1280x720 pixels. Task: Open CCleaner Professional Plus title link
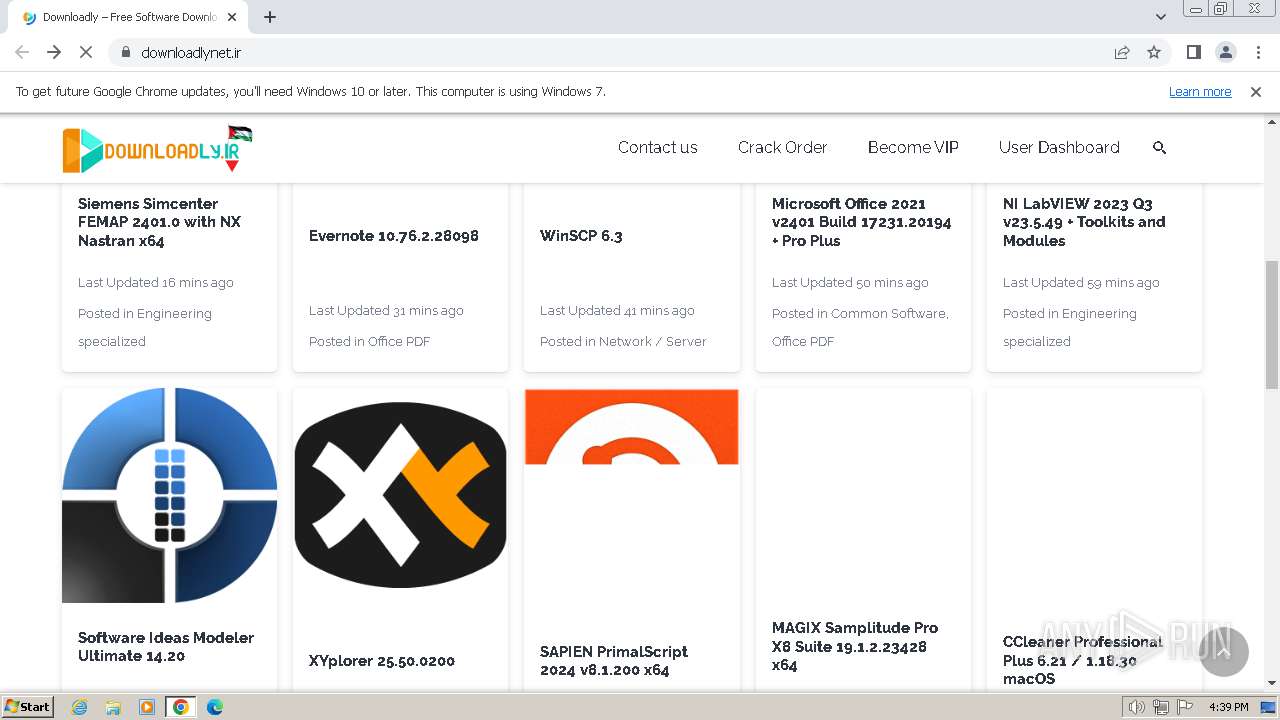(x=1083, y=660)
